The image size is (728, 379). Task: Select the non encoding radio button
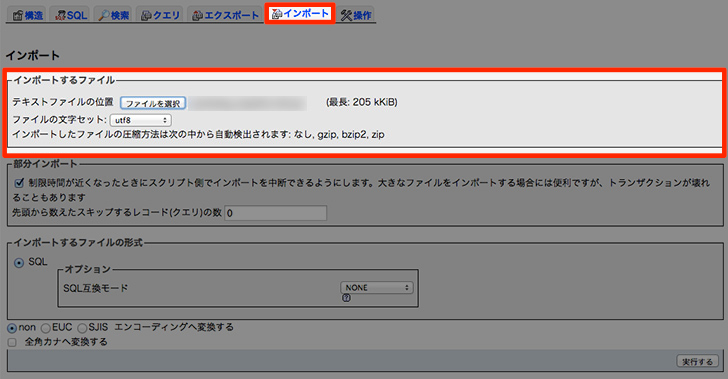(x=12, y=328)
